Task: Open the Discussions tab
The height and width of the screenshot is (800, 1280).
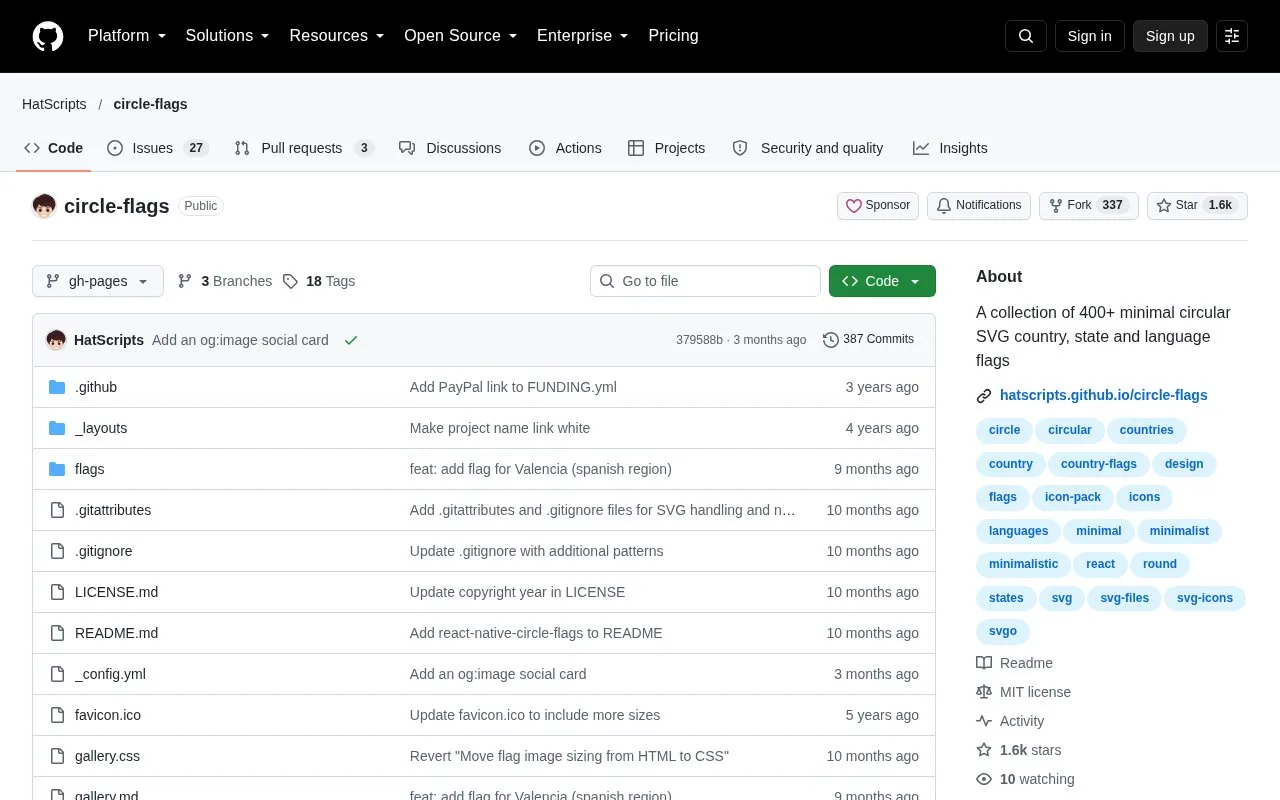Action: (x=450, y=148)
